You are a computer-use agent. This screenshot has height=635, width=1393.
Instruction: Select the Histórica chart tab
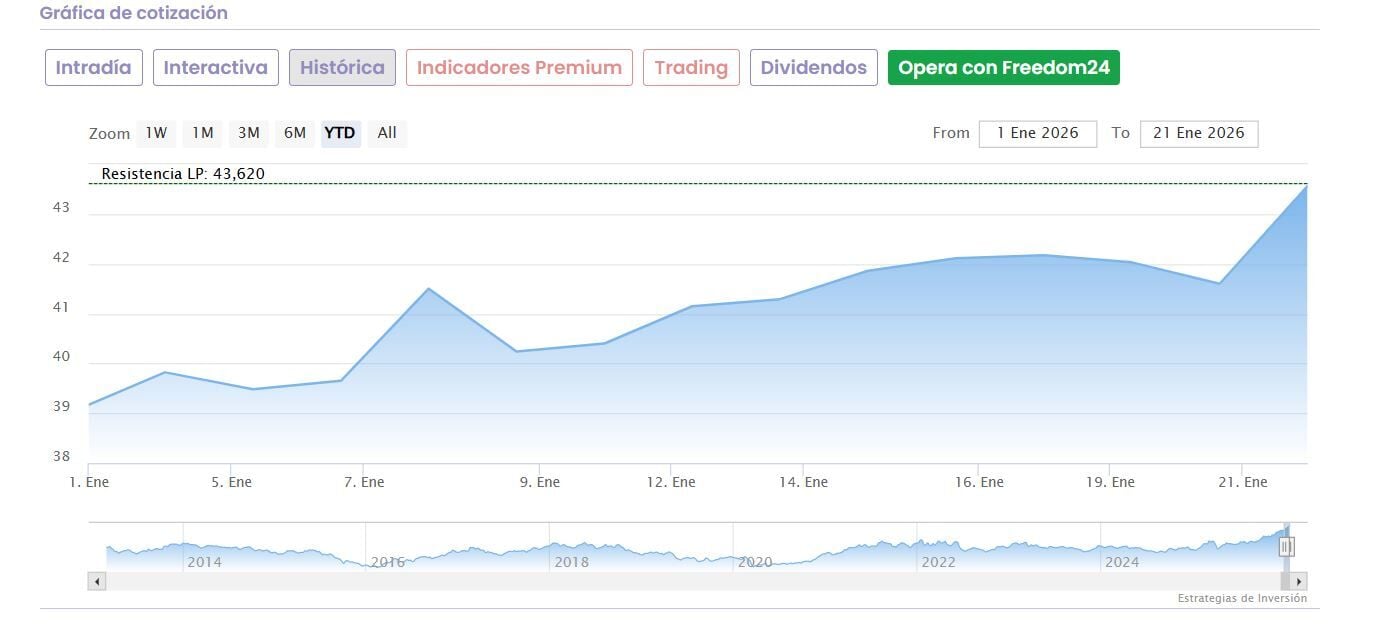[x=342, y=68]
